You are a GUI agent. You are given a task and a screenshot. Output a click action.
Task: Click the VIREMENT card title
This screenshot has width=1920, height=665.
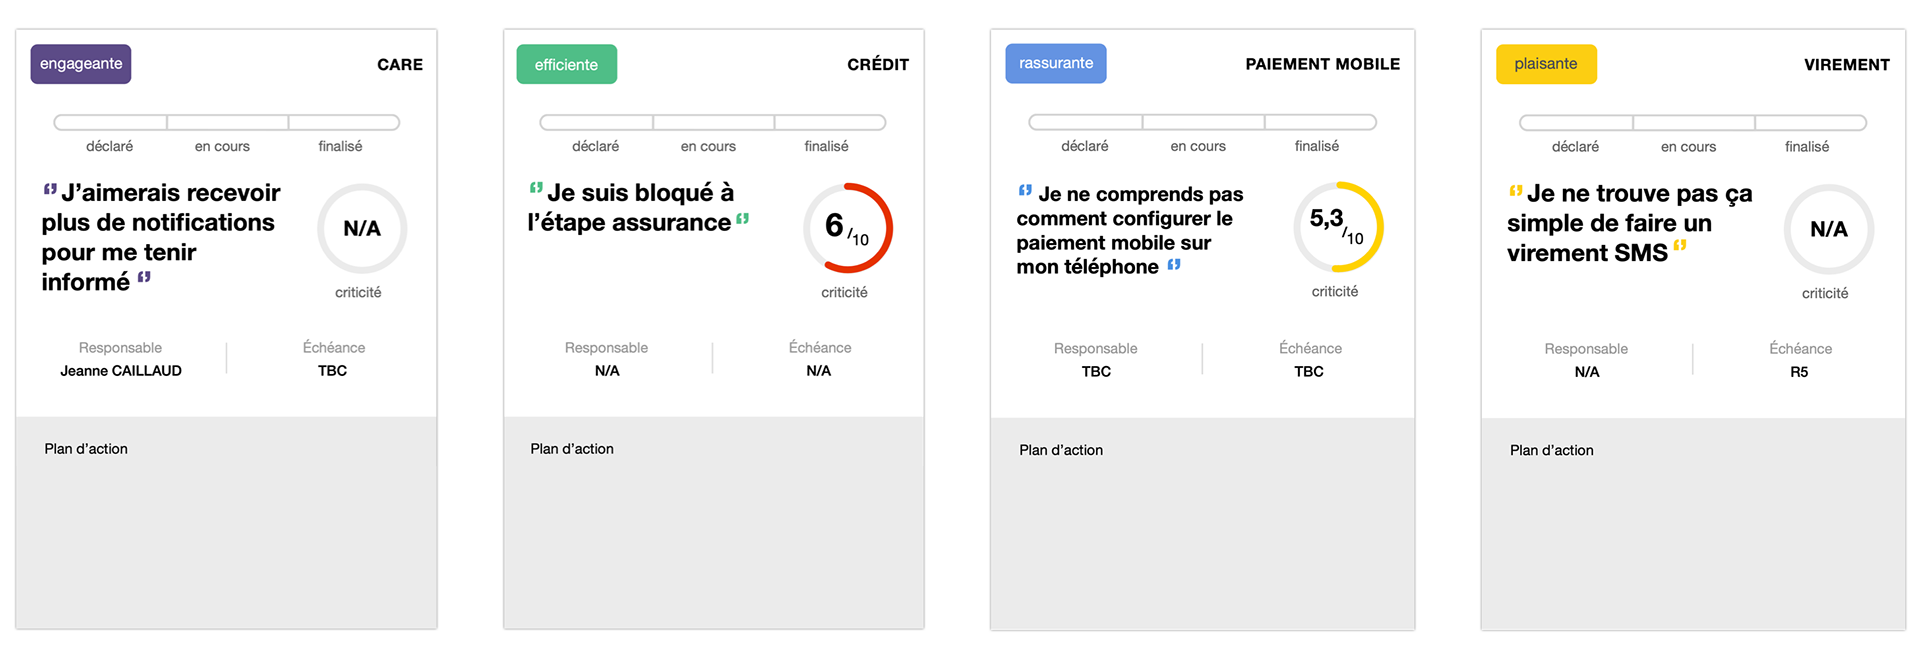[x=1846, y=65]
